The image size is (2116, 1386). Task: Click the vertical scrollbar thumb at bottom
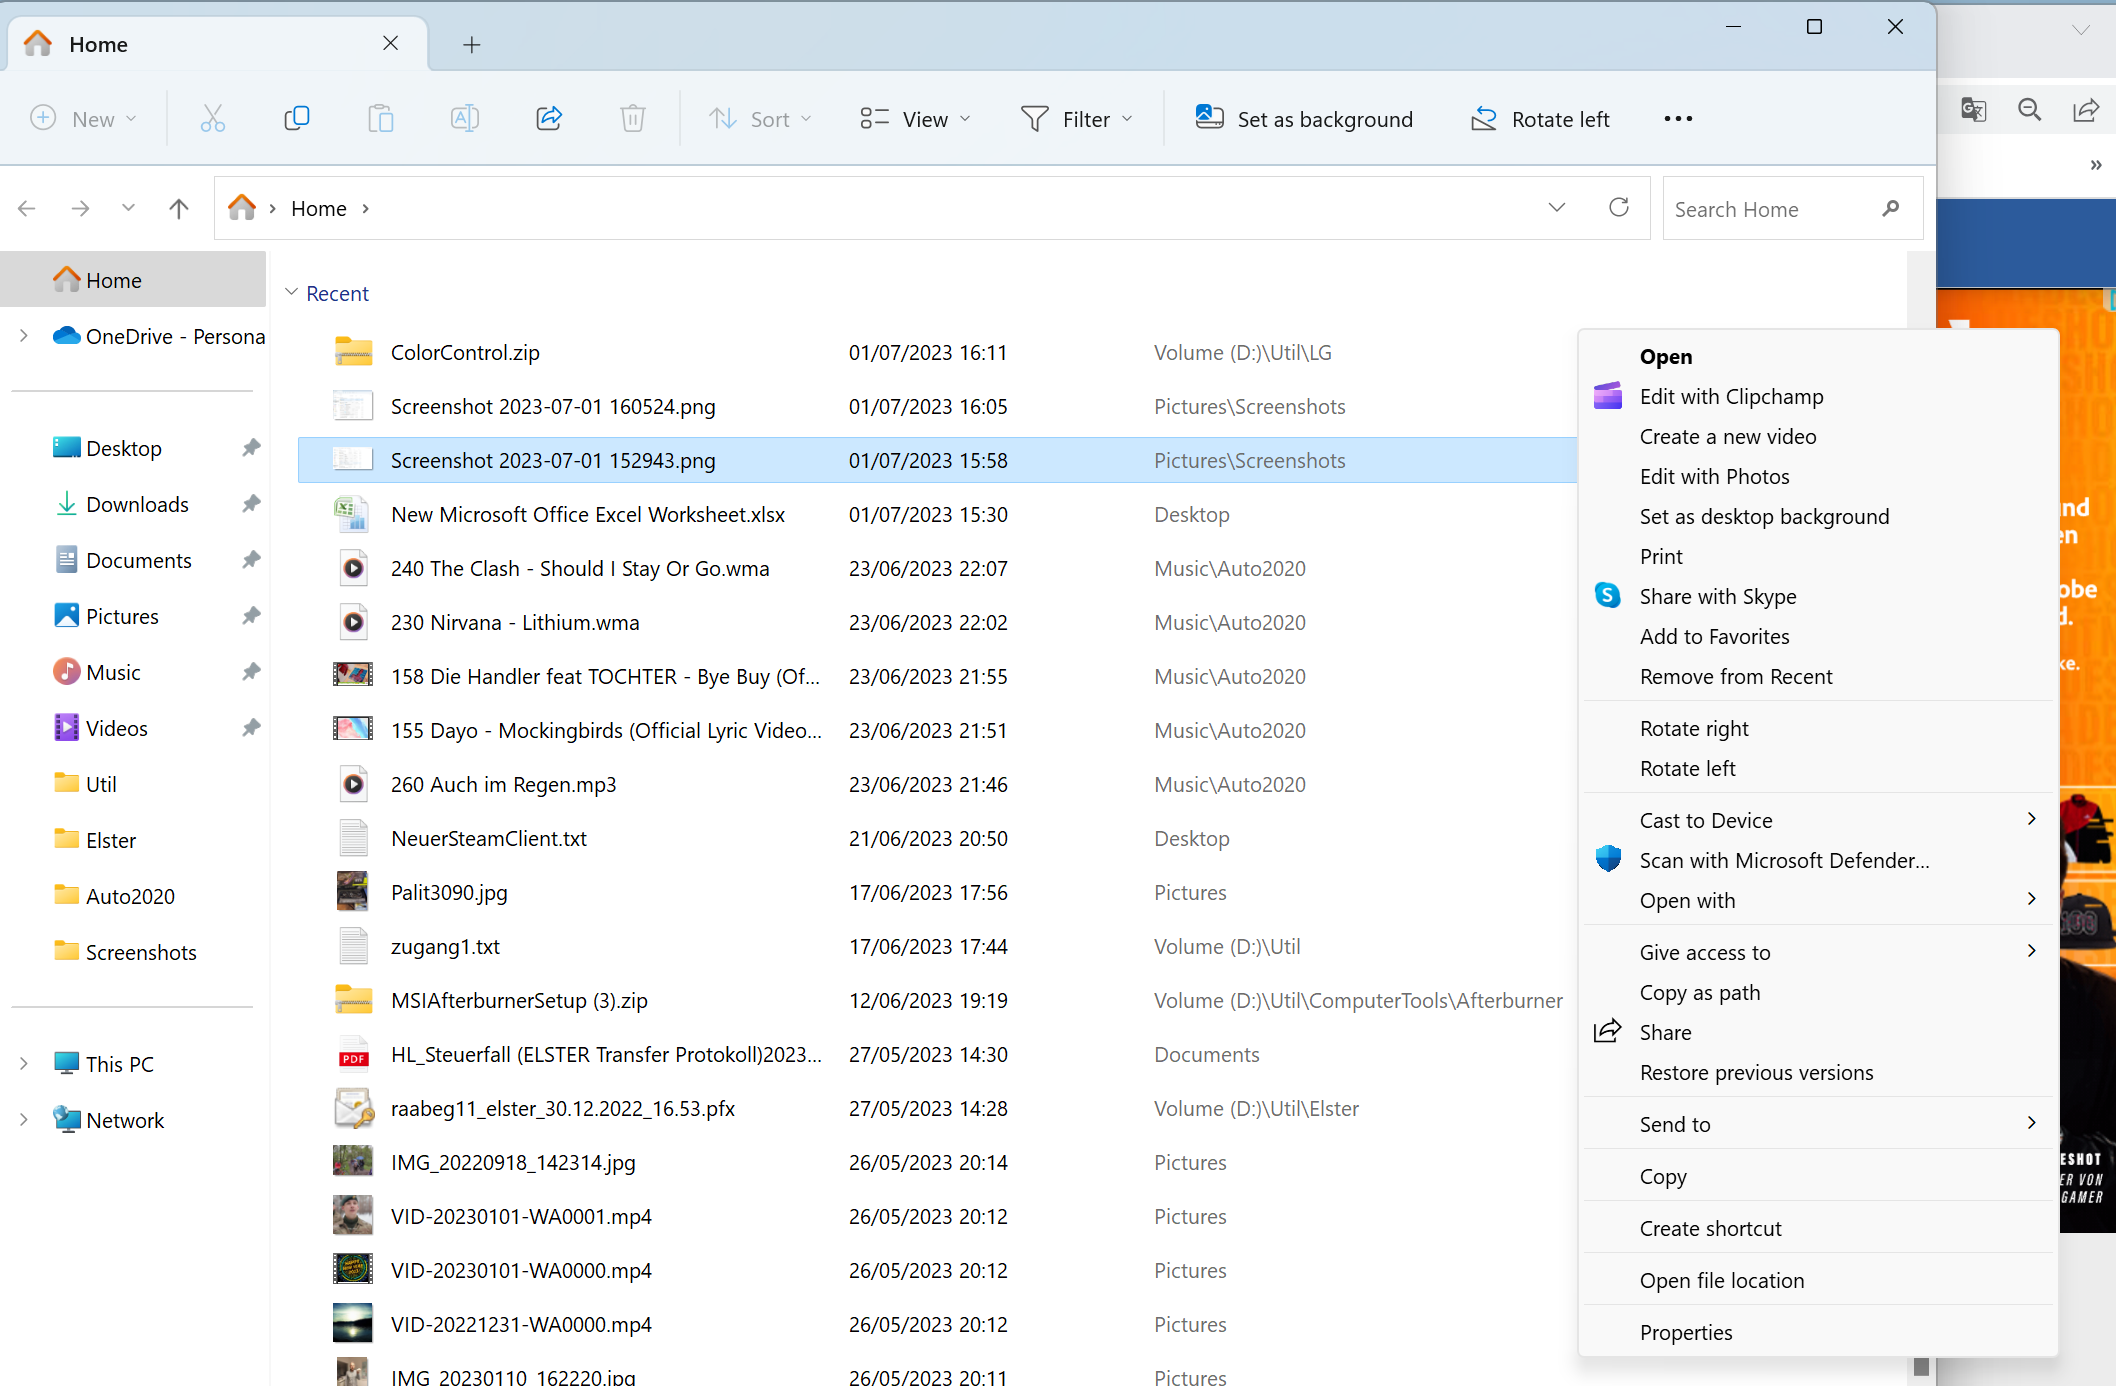point(1920,1366)
